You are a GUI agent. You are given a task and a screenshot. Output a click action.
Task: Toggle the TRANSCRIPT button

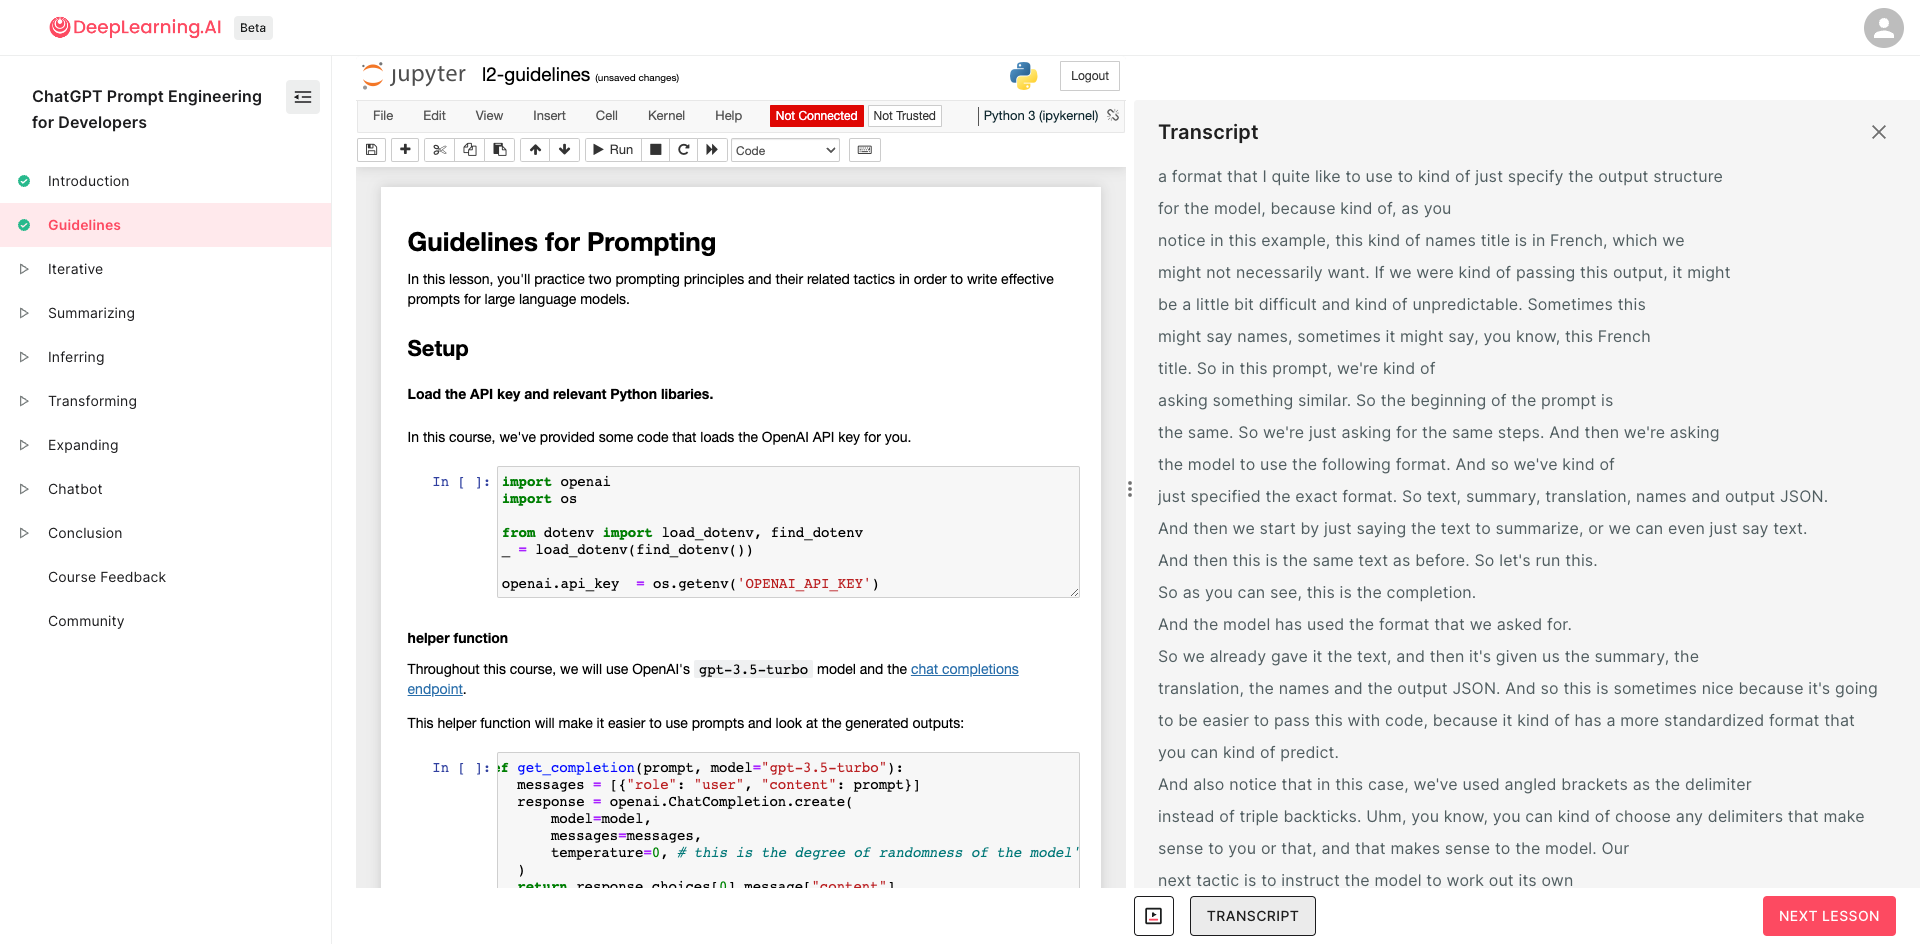click(1253, 916)
